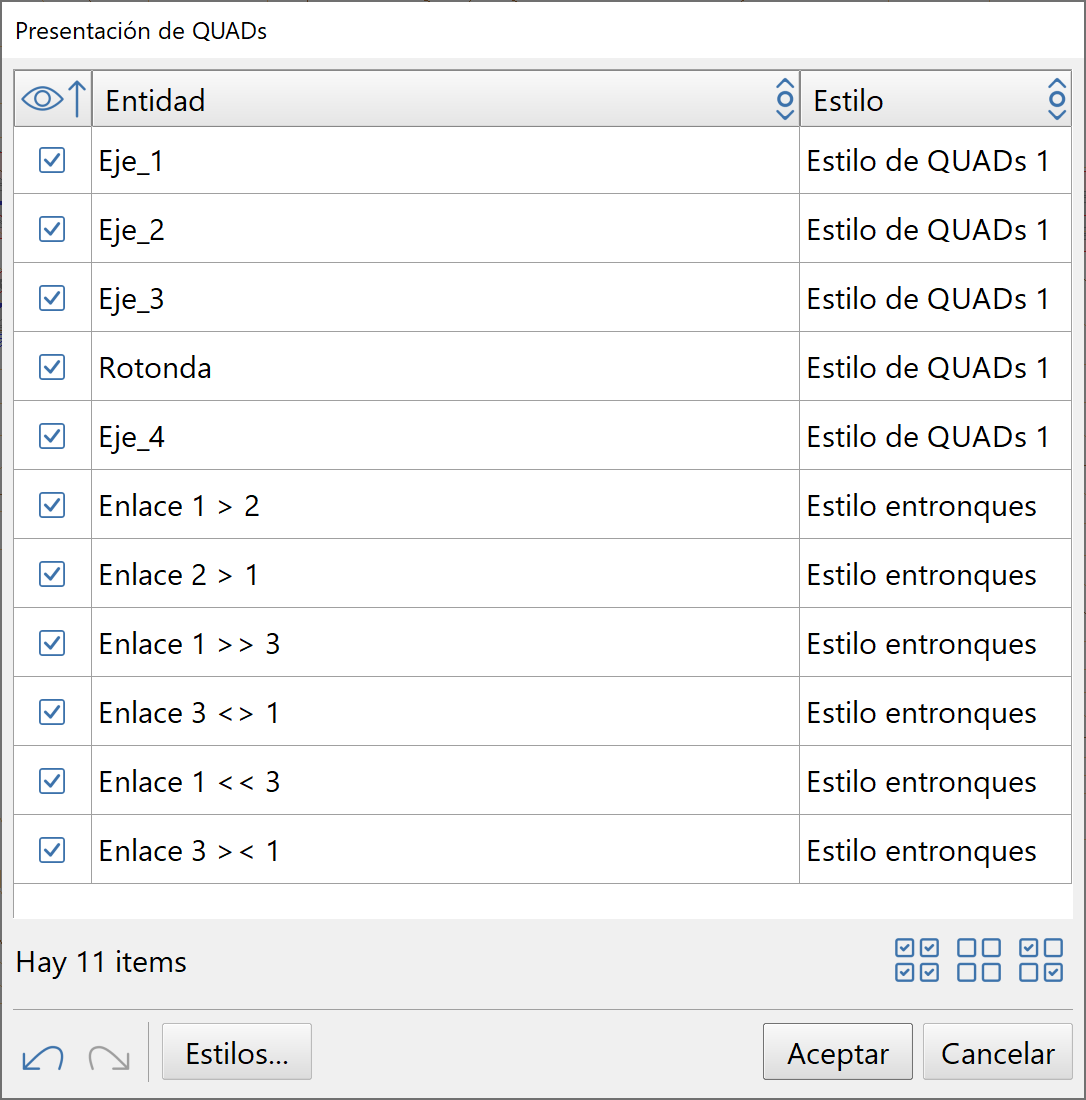Uncheck the Enlace 3 >< 1 checkbox
The height and width of the screenshot is (1100, 1086).
(52, 850)
